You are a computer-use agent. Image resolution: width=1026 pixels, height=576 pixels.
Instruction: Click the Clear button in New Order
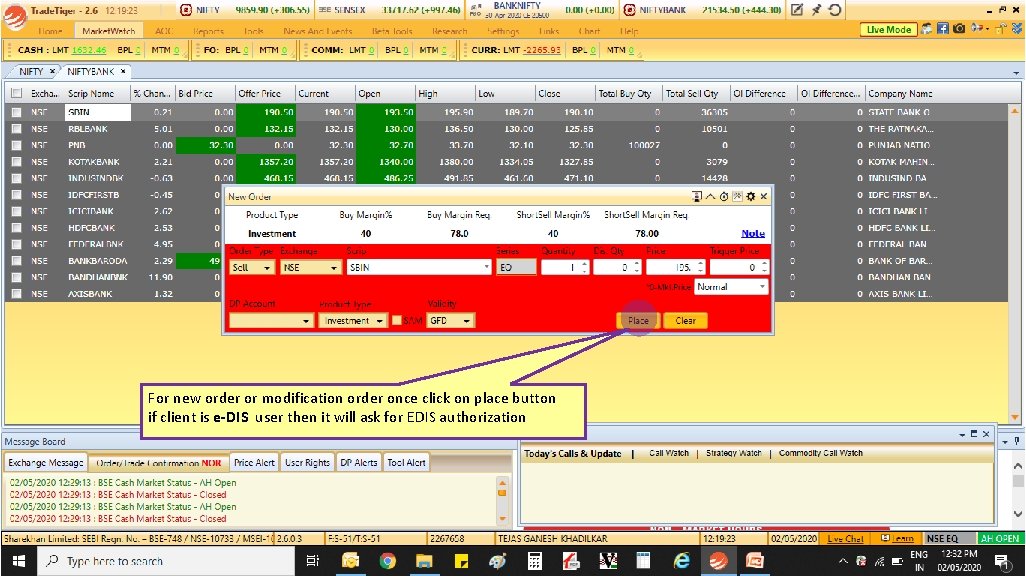click(685, 321)
